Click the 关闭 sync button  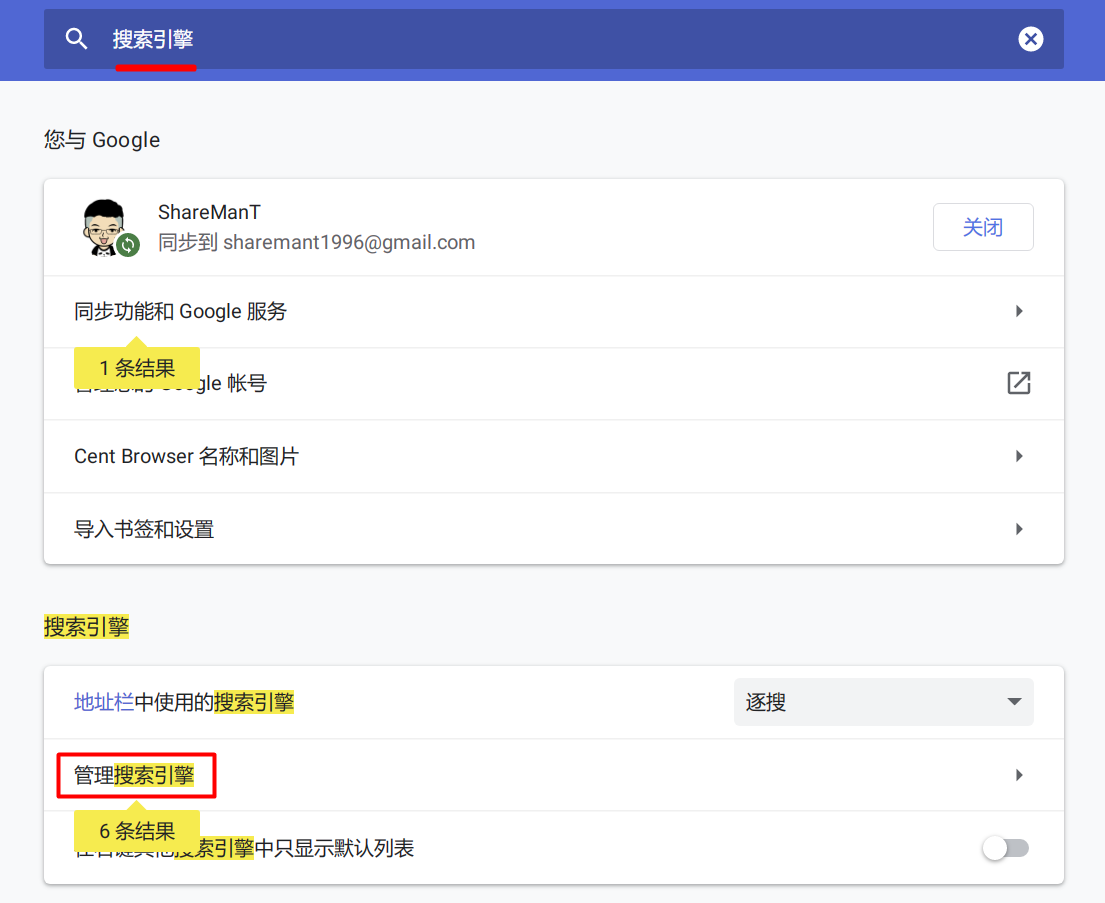coord(982,227)
